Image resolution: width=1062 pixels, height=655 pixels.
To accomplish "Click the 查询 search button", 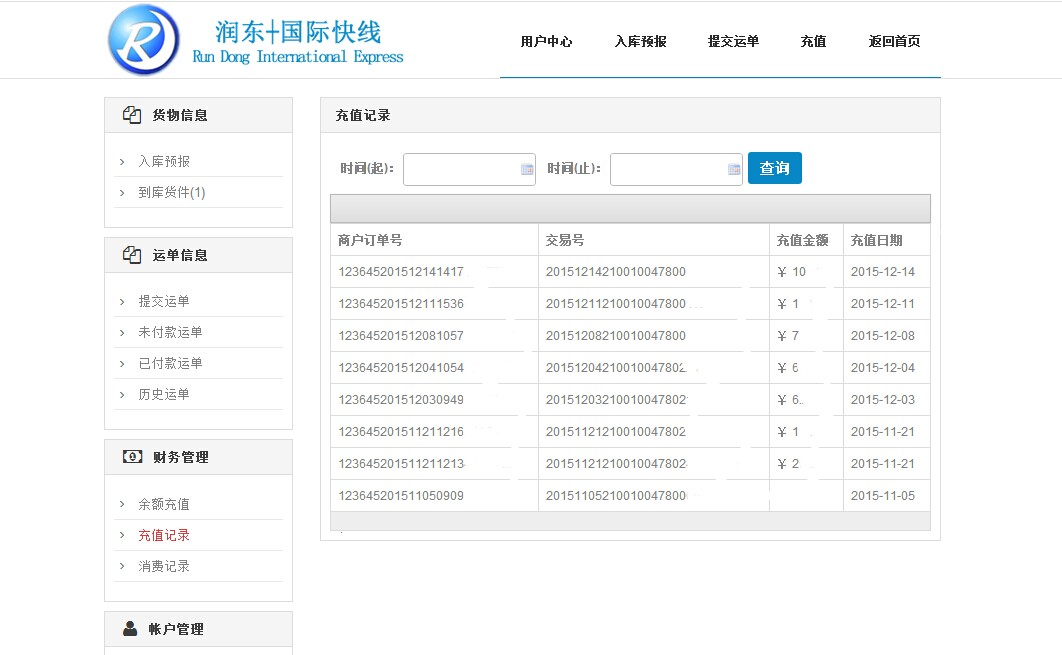I will [775, 168].
